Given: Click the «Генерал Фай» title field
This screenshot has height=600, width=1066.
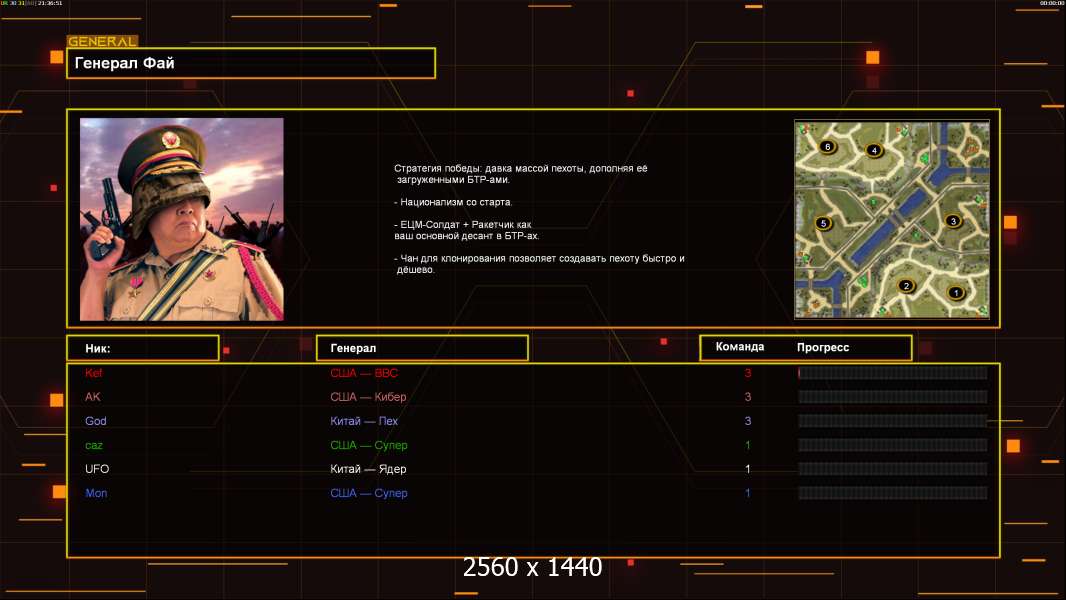Looking at the screenshot, I should point(251,63).
